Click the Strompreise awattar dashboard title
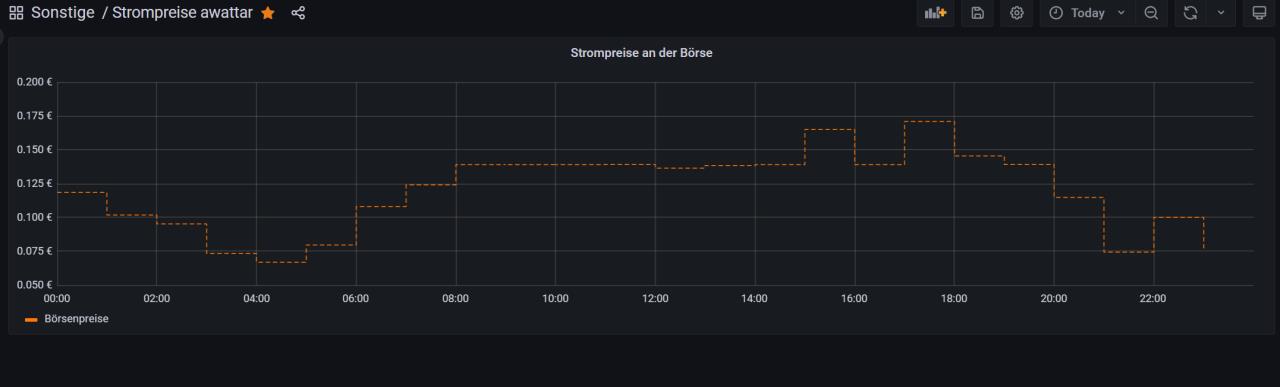1280x387 pixels. (x=182, y=13)
